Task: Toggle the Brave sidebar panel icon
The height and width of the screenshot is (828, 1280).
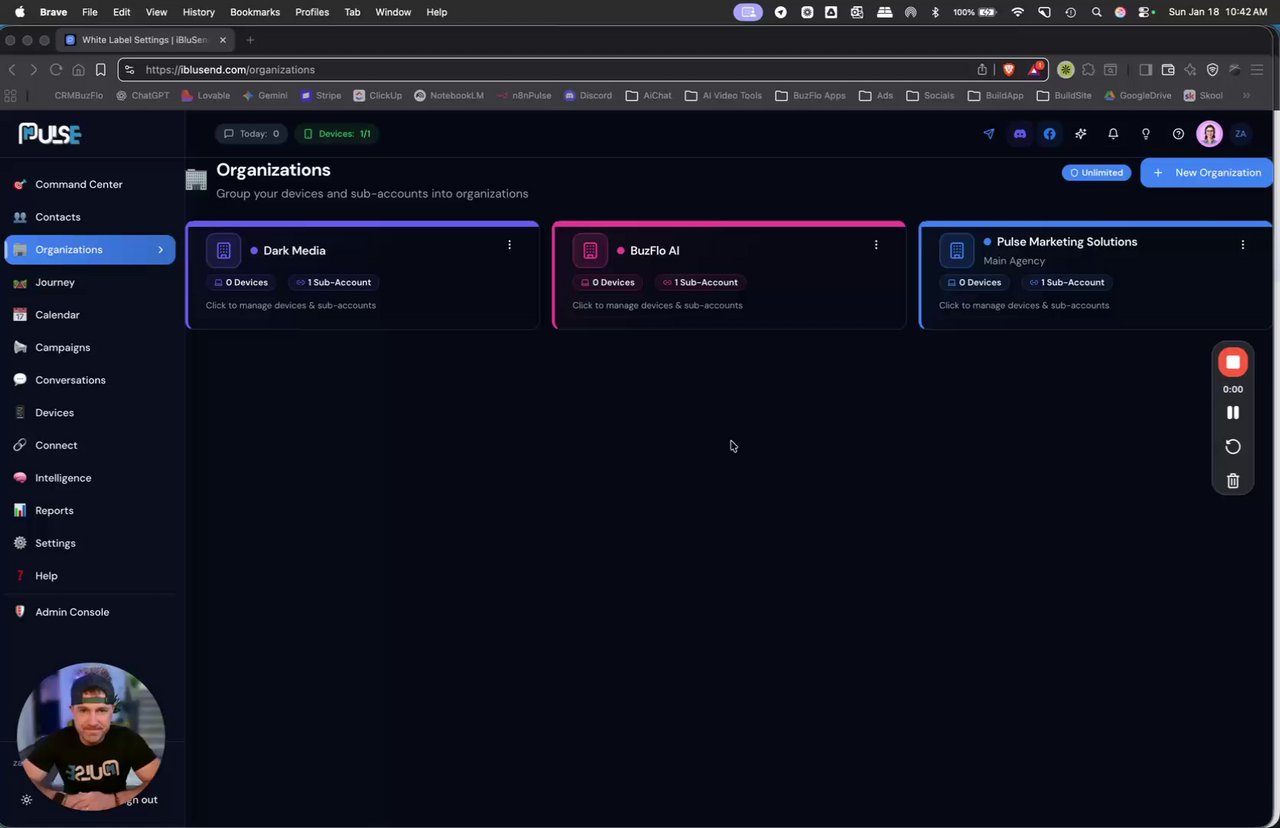Action: [x=1145, y=70]
